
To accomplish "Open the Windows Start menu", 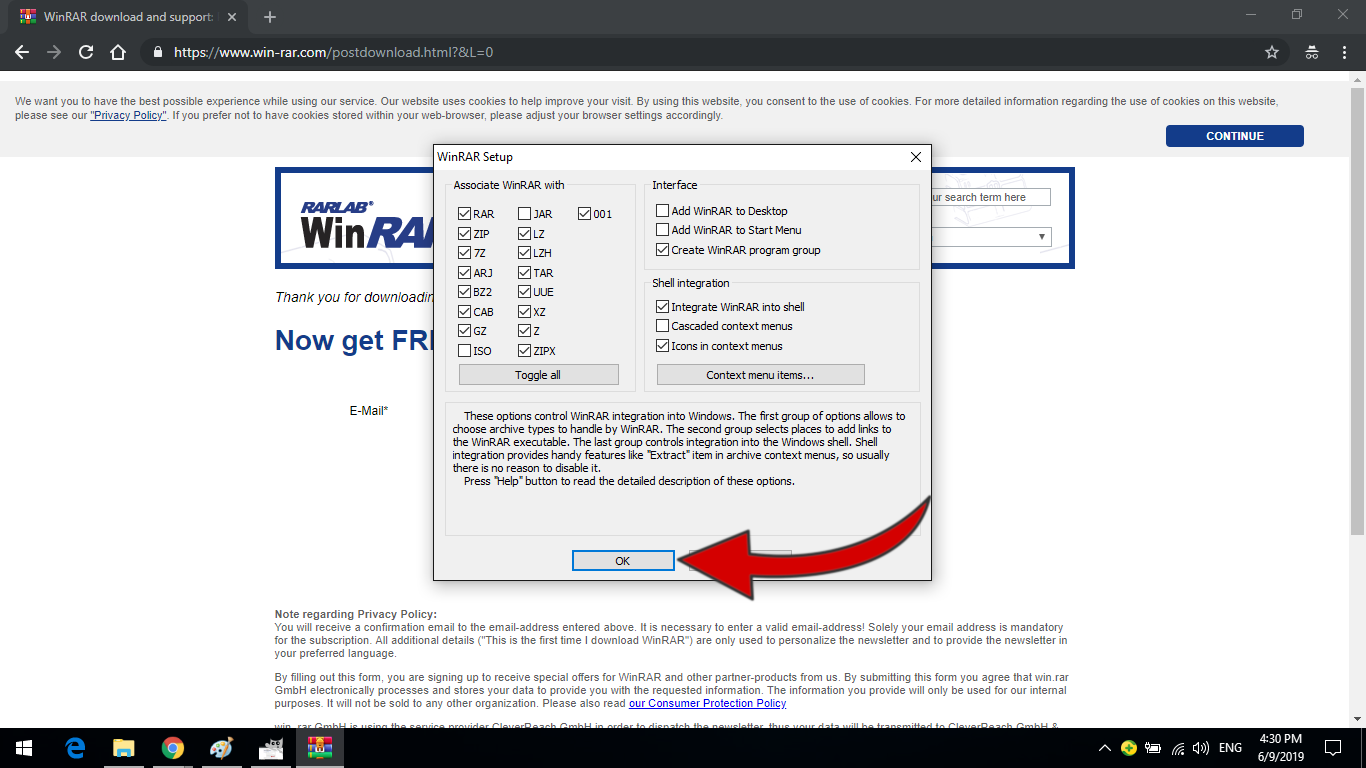I will 24,748.
